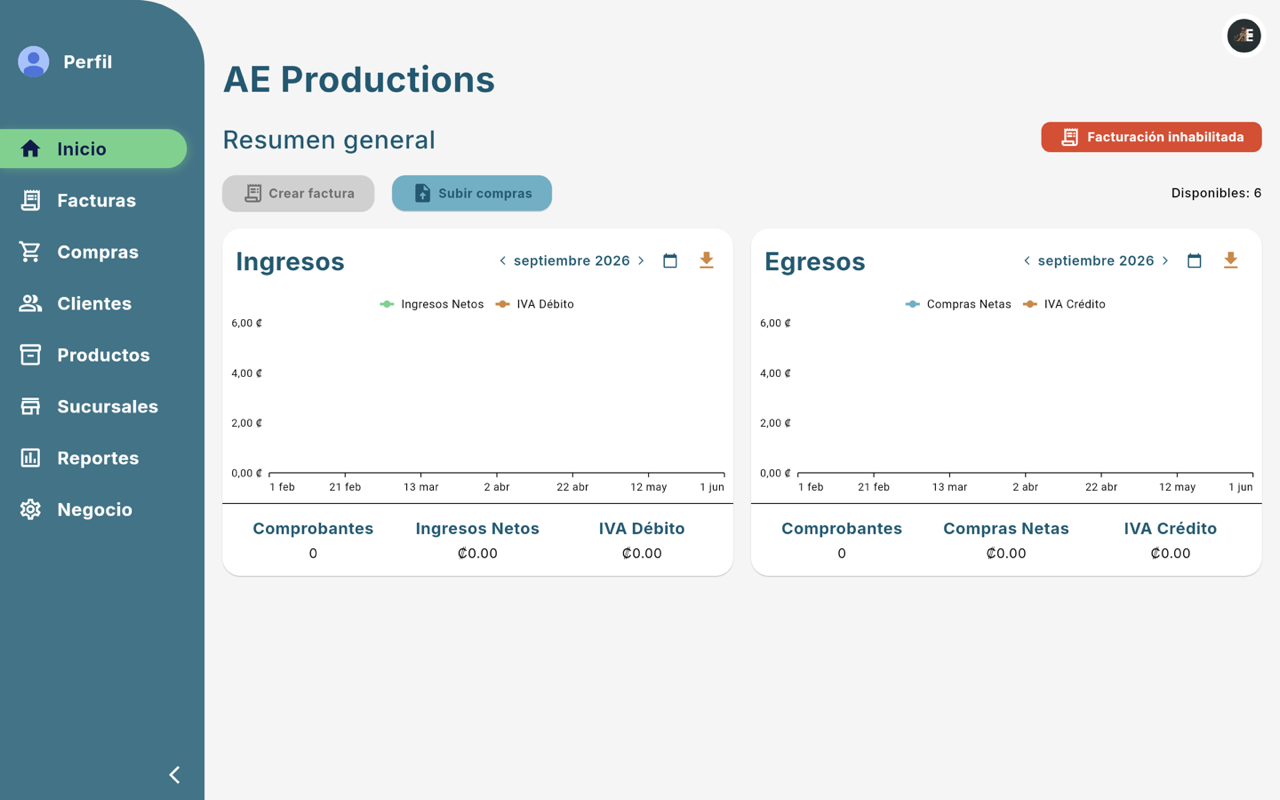
Task: Go to previous month in Egresos
Action: [x=1026, y=261]
